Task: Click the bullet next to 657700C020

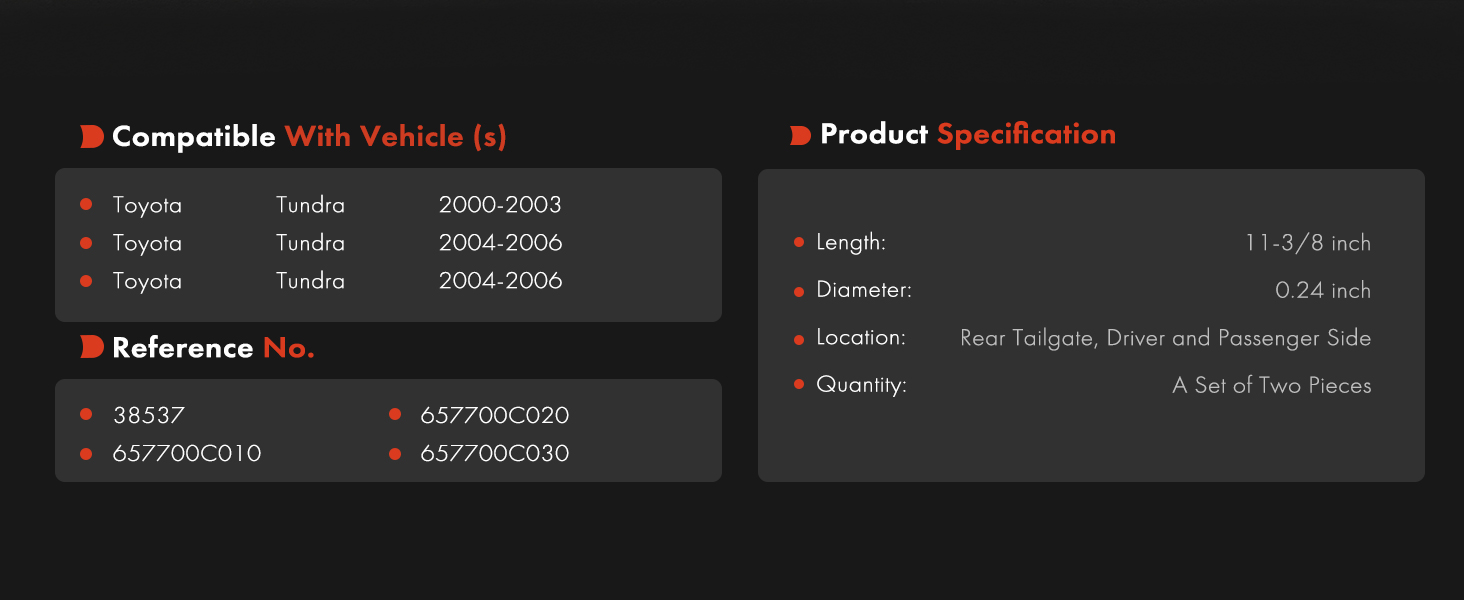Action: (x=395, y=414)
